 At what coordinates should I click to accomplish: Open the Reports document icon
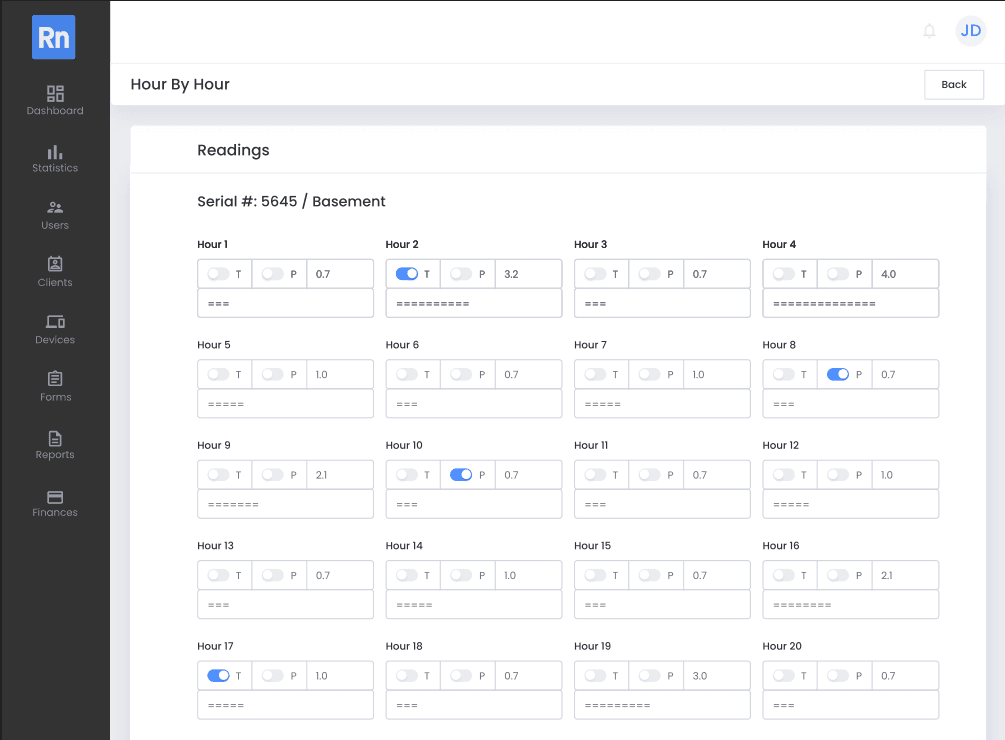pyautogui.click(x=55, y=437)
